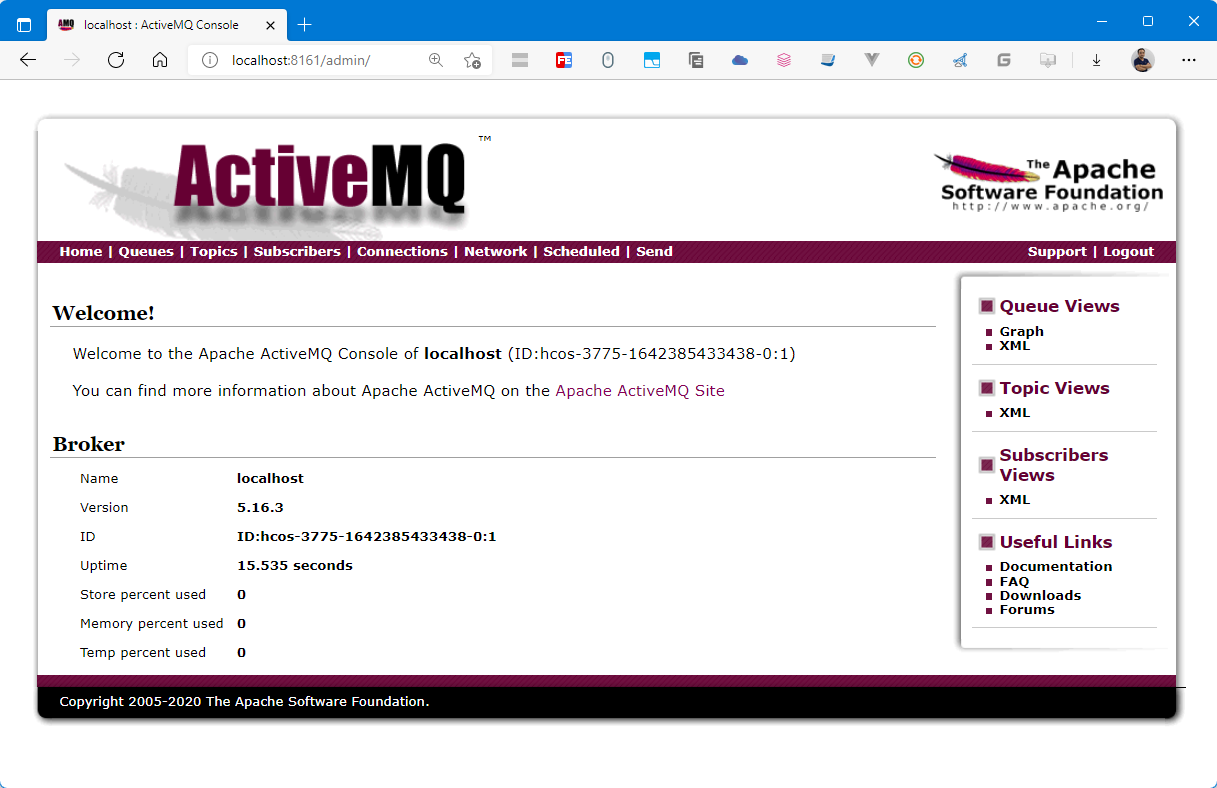Open the Scheduled page
Viewport: 1217px width, 788px height.
(581, 252)
